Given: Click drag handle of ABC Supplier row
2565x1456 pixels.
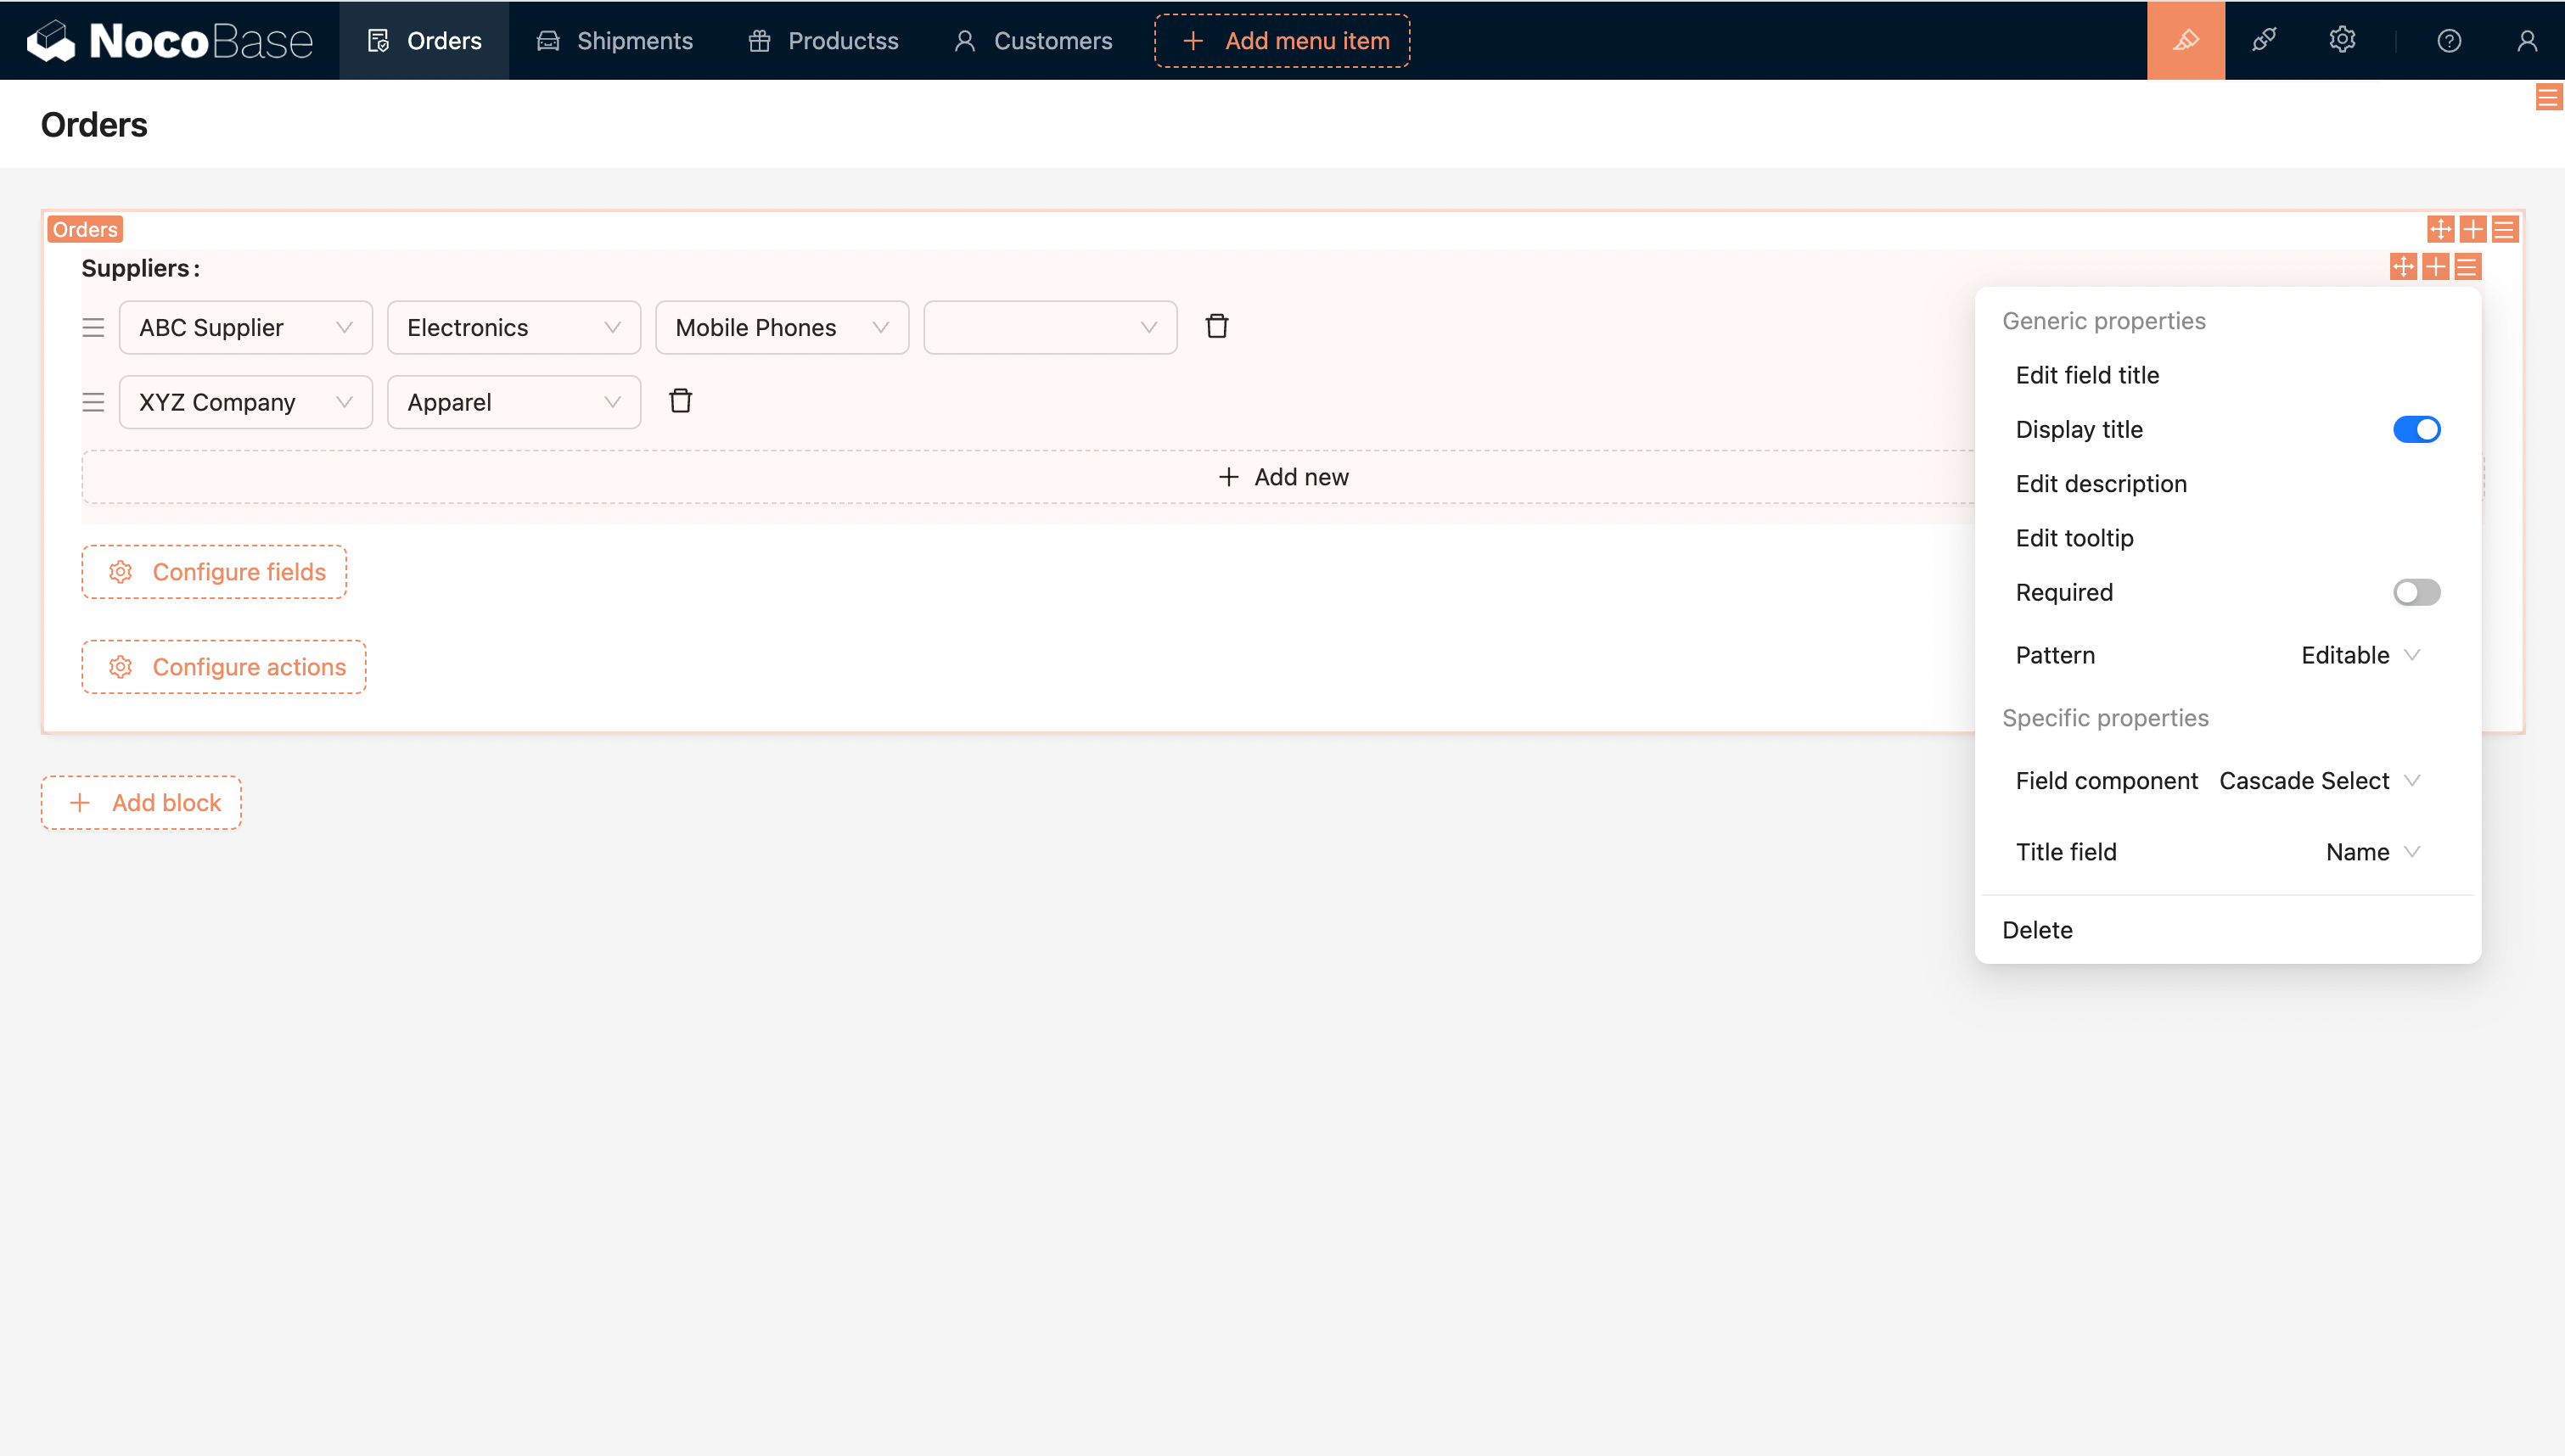Looking at the screenshot, I should tap(93, 328).
